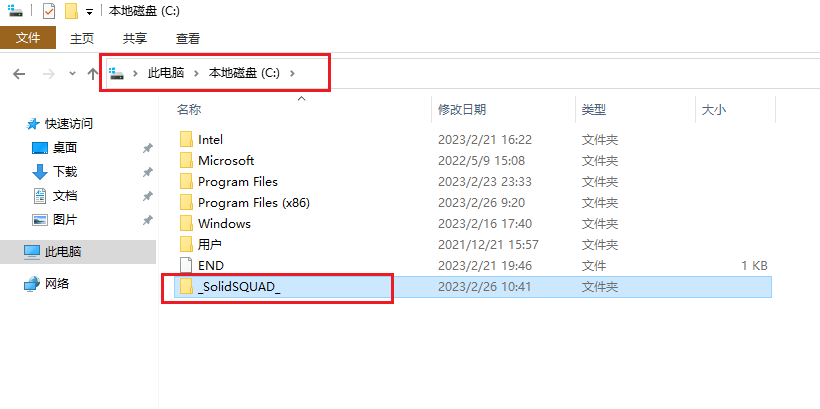Click the END file name
The height and width of the screenshot is (409, 820).
pyautogui.click(x=211, y=265)
